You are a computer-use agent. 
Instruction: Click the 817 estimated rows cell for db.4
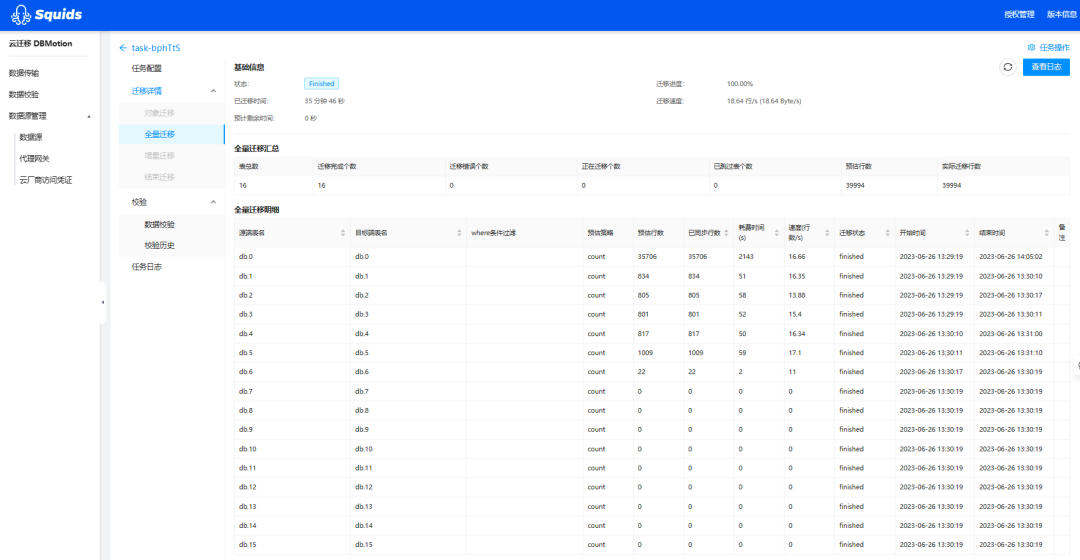(643, 333)
